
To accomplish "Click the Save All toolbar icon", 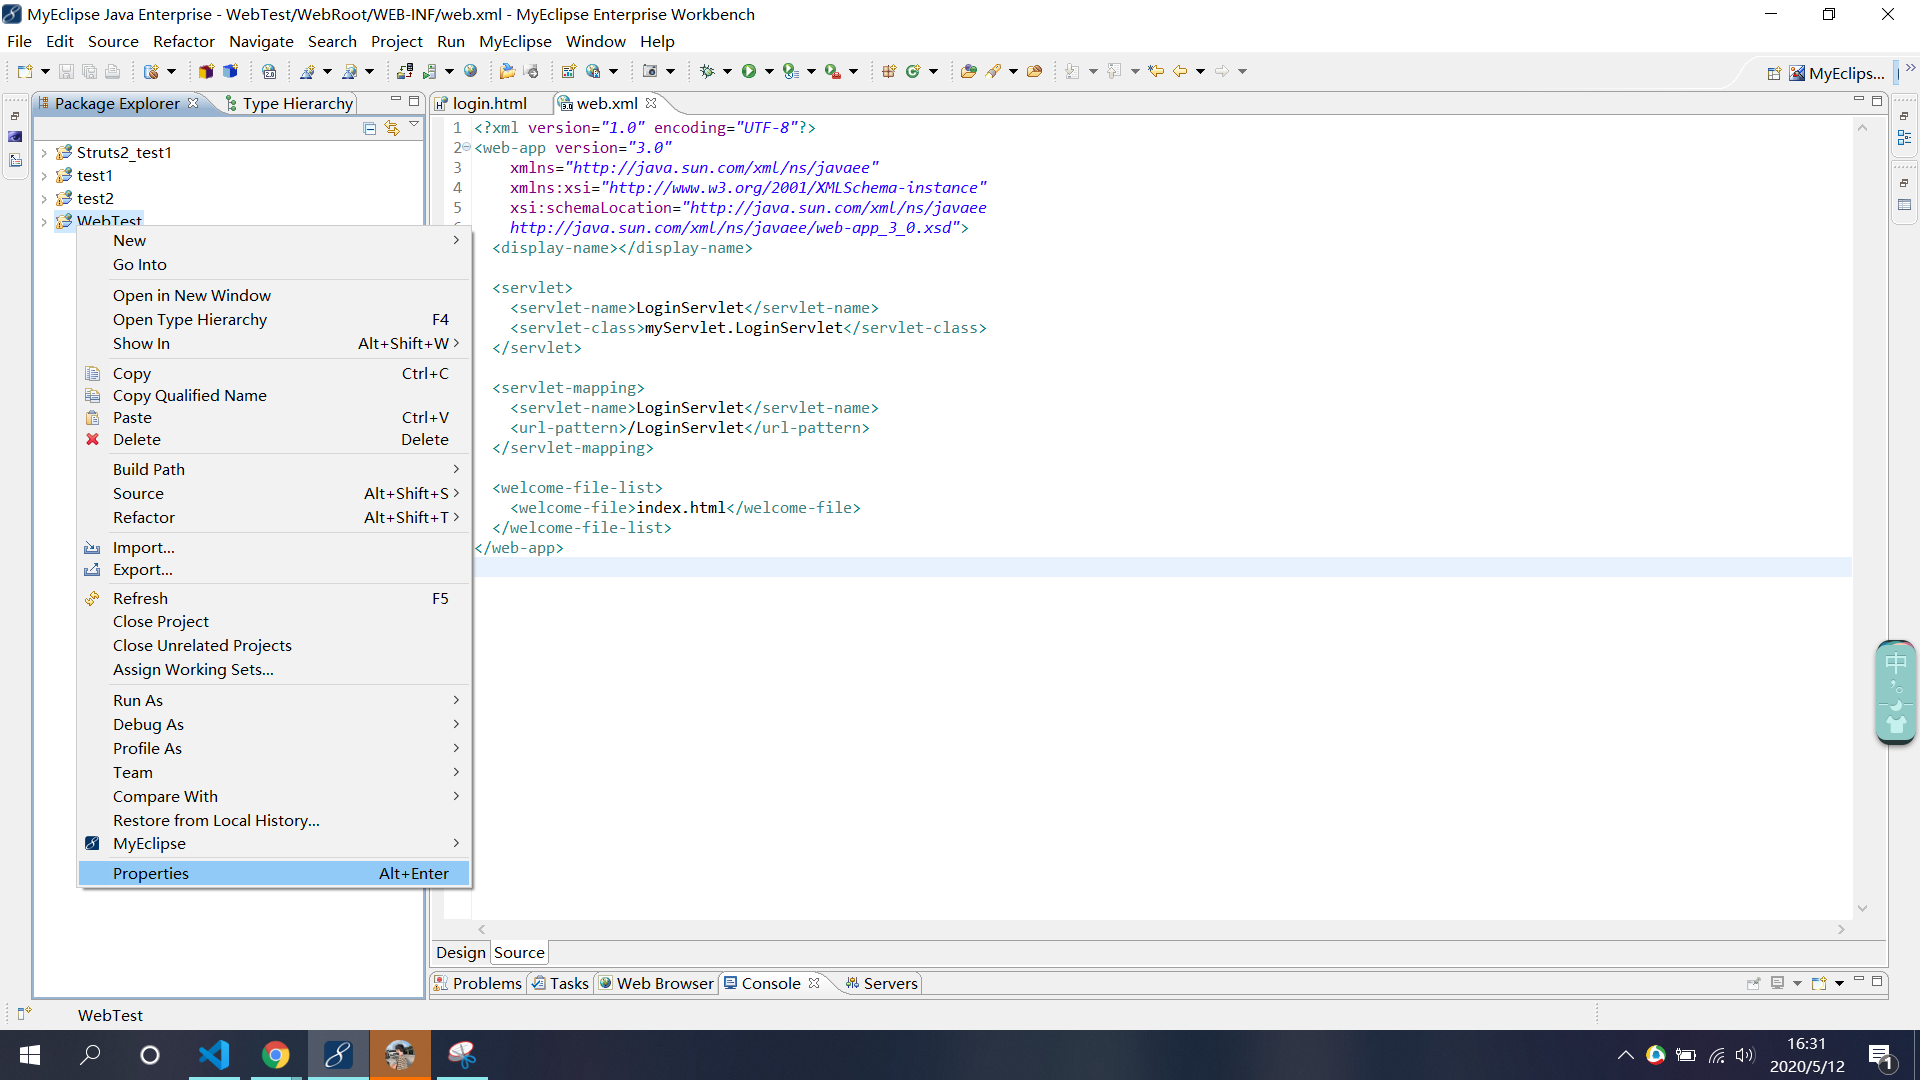I will click(89, 71).
